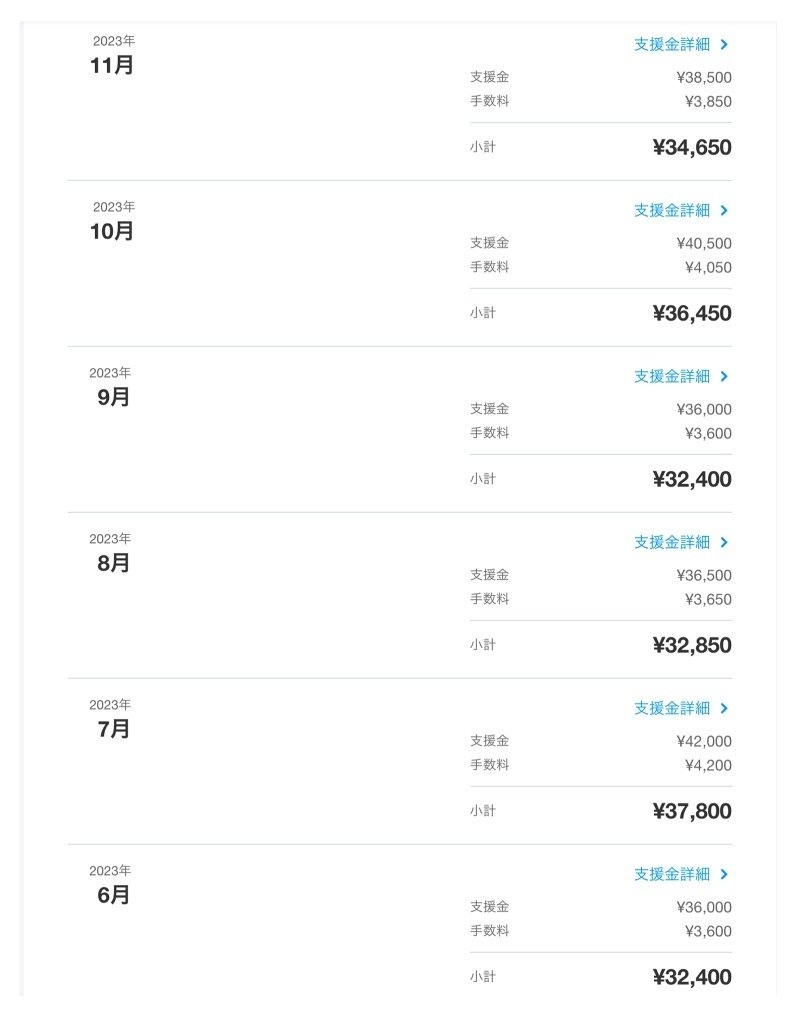Click the chevron arrow beside June's 支援金詳細
The image size is (800, 1023).
[x=724, y=874]
